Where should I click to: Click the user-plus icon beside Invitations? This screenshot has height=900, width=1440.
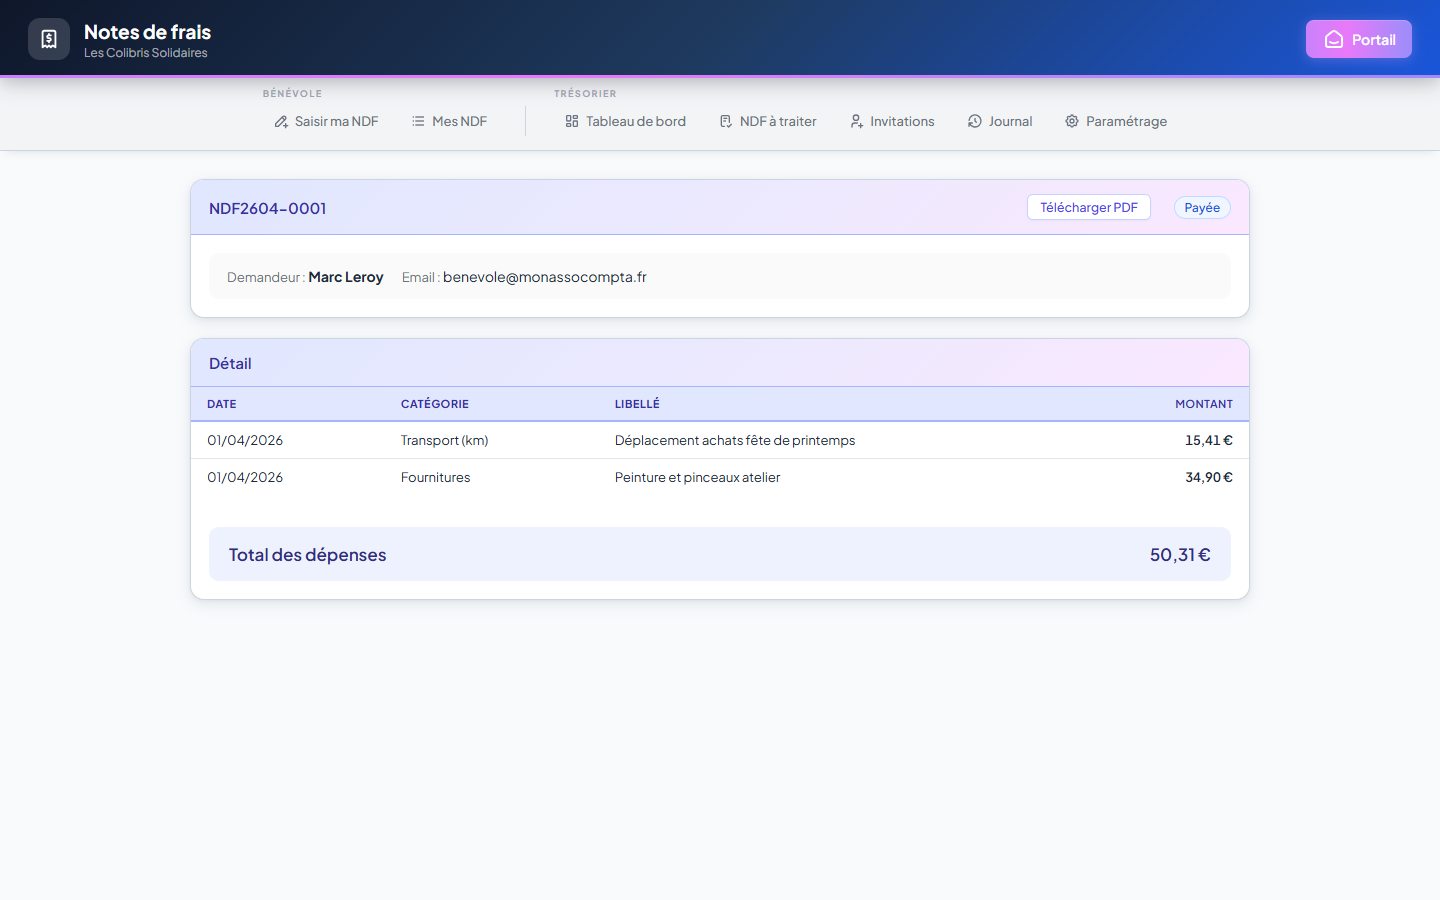click(856, 121)
